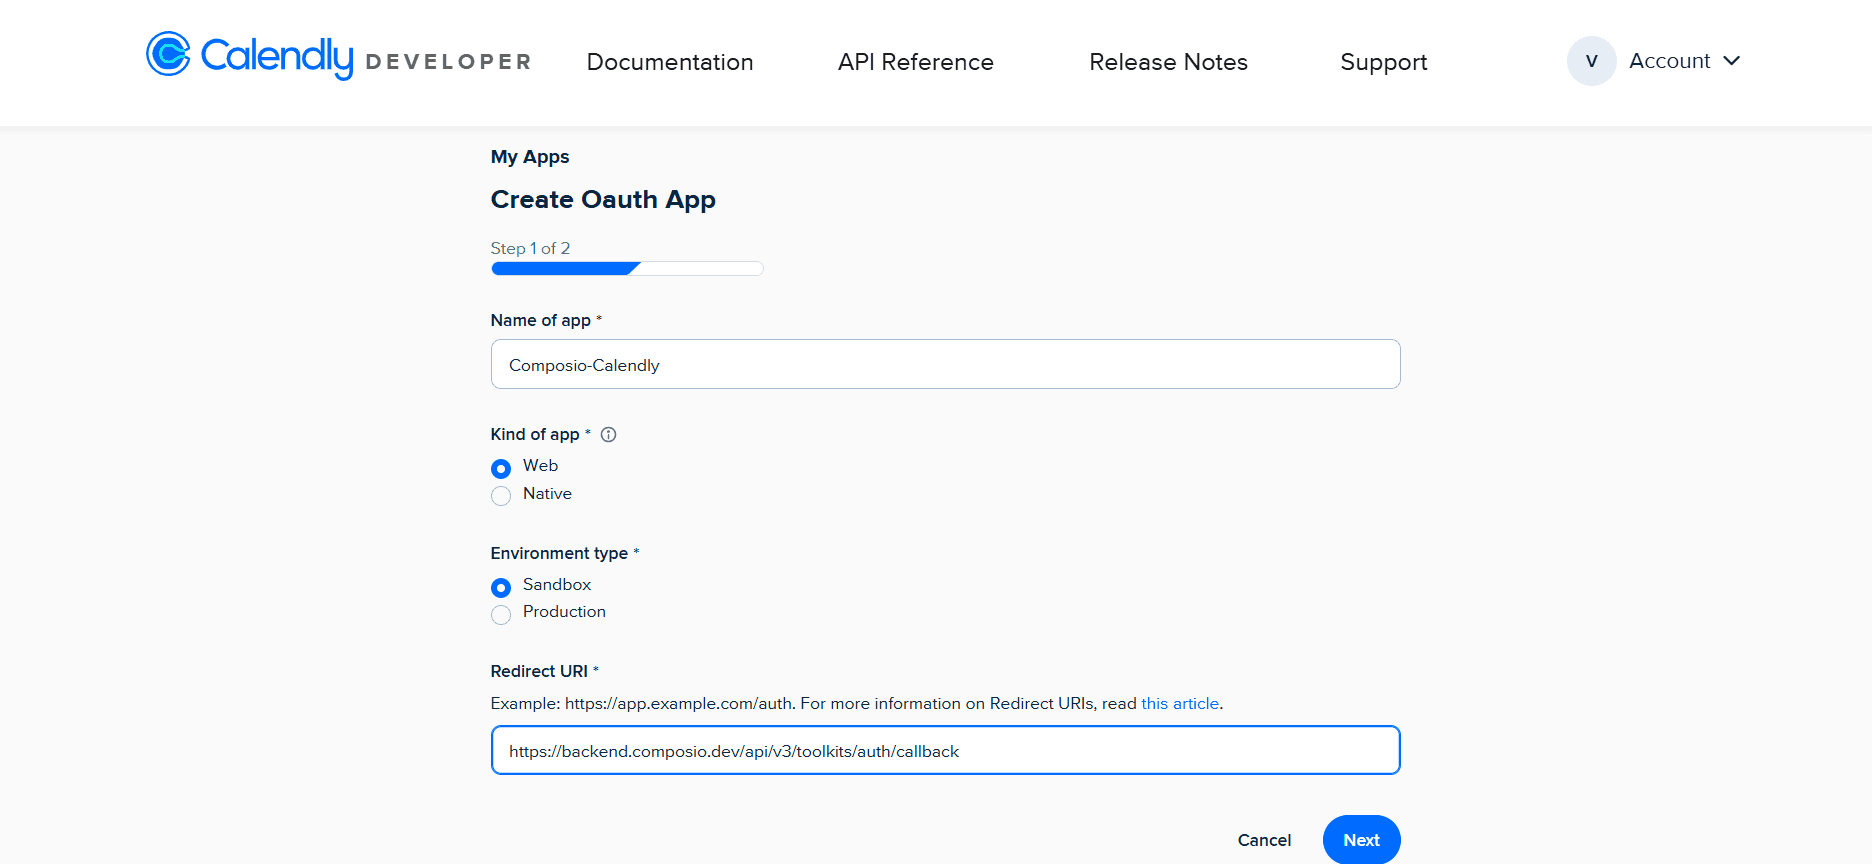Click the Redirect URI label
Screen dimensions: 1872x864
click(539, 671)
